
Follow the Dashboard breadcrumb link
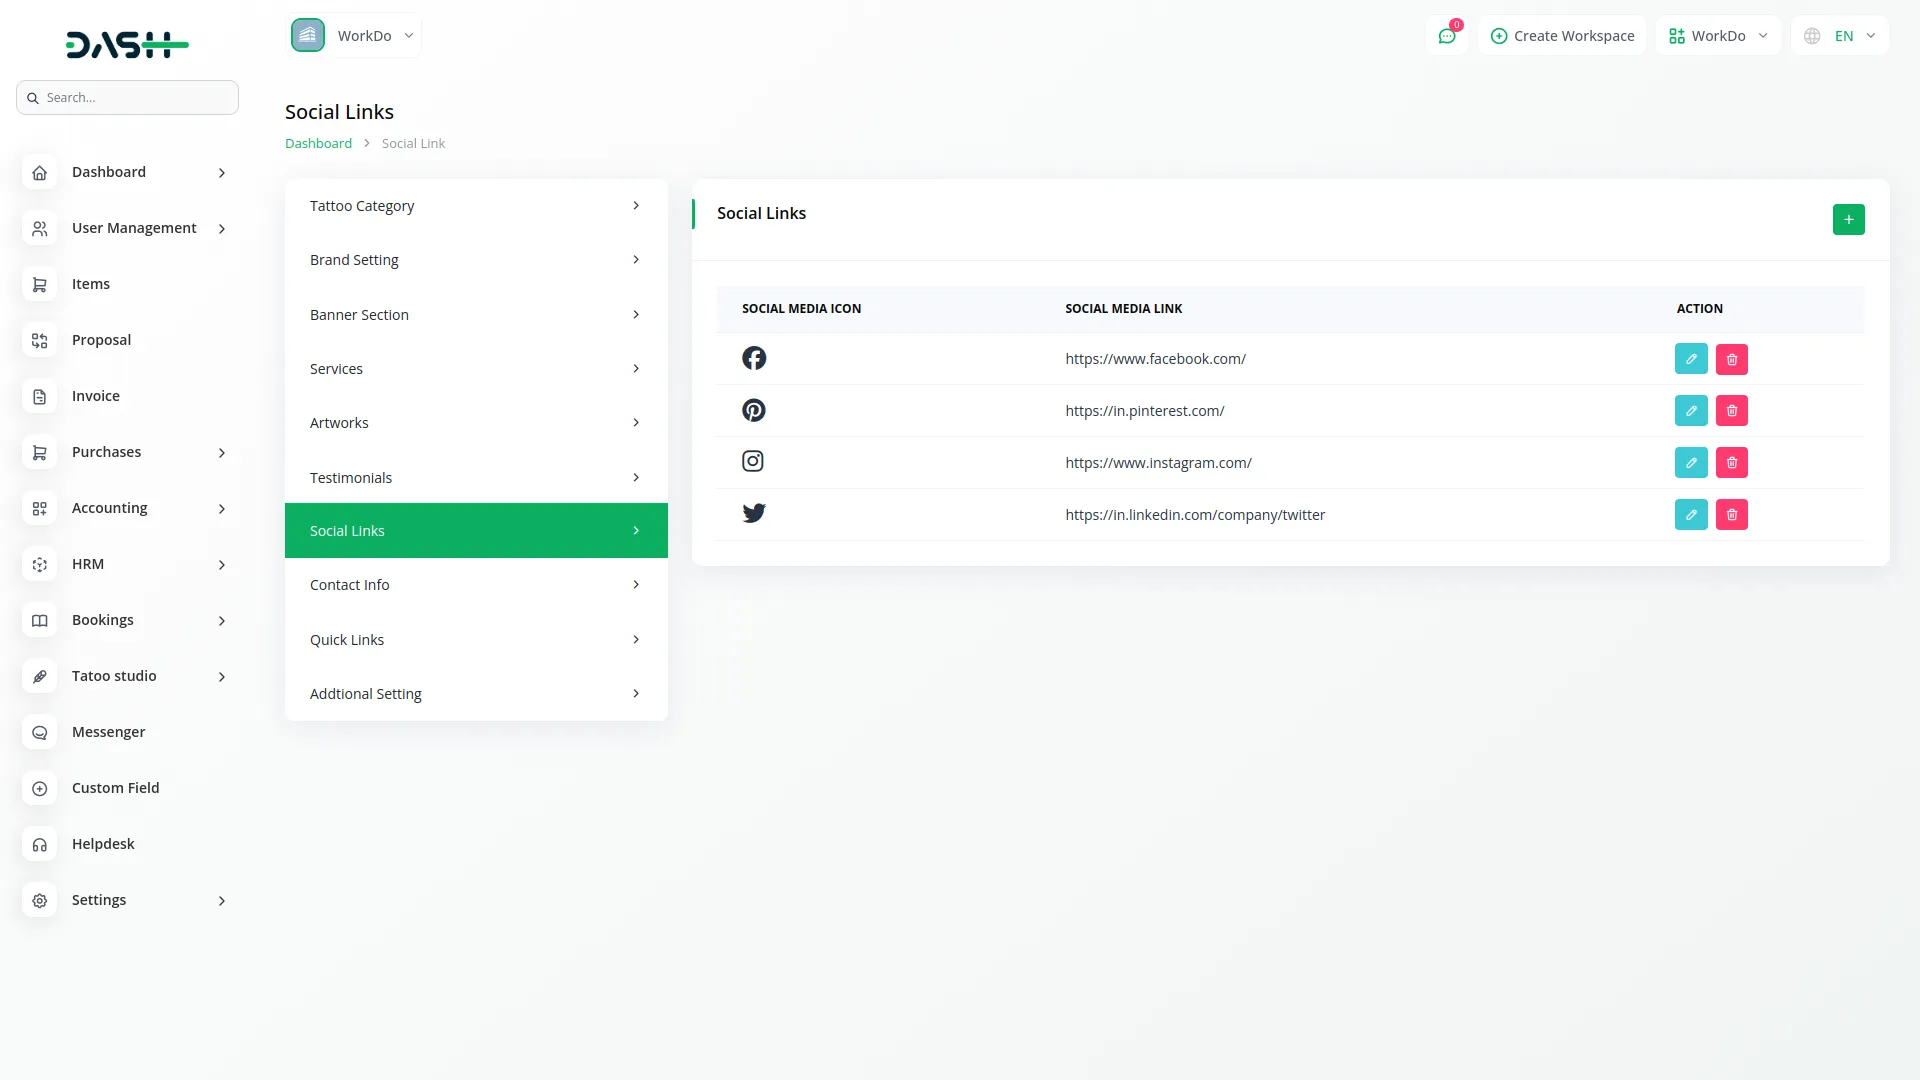(x=318, y=143)
